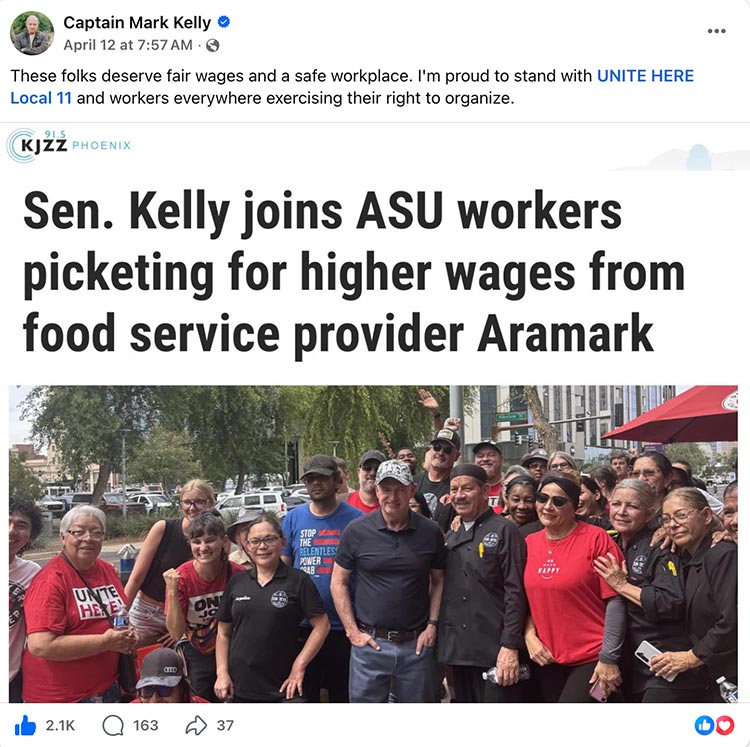
Task: Open Captain Mark Kelly profile name link
Action: click(x=137, y=22)
